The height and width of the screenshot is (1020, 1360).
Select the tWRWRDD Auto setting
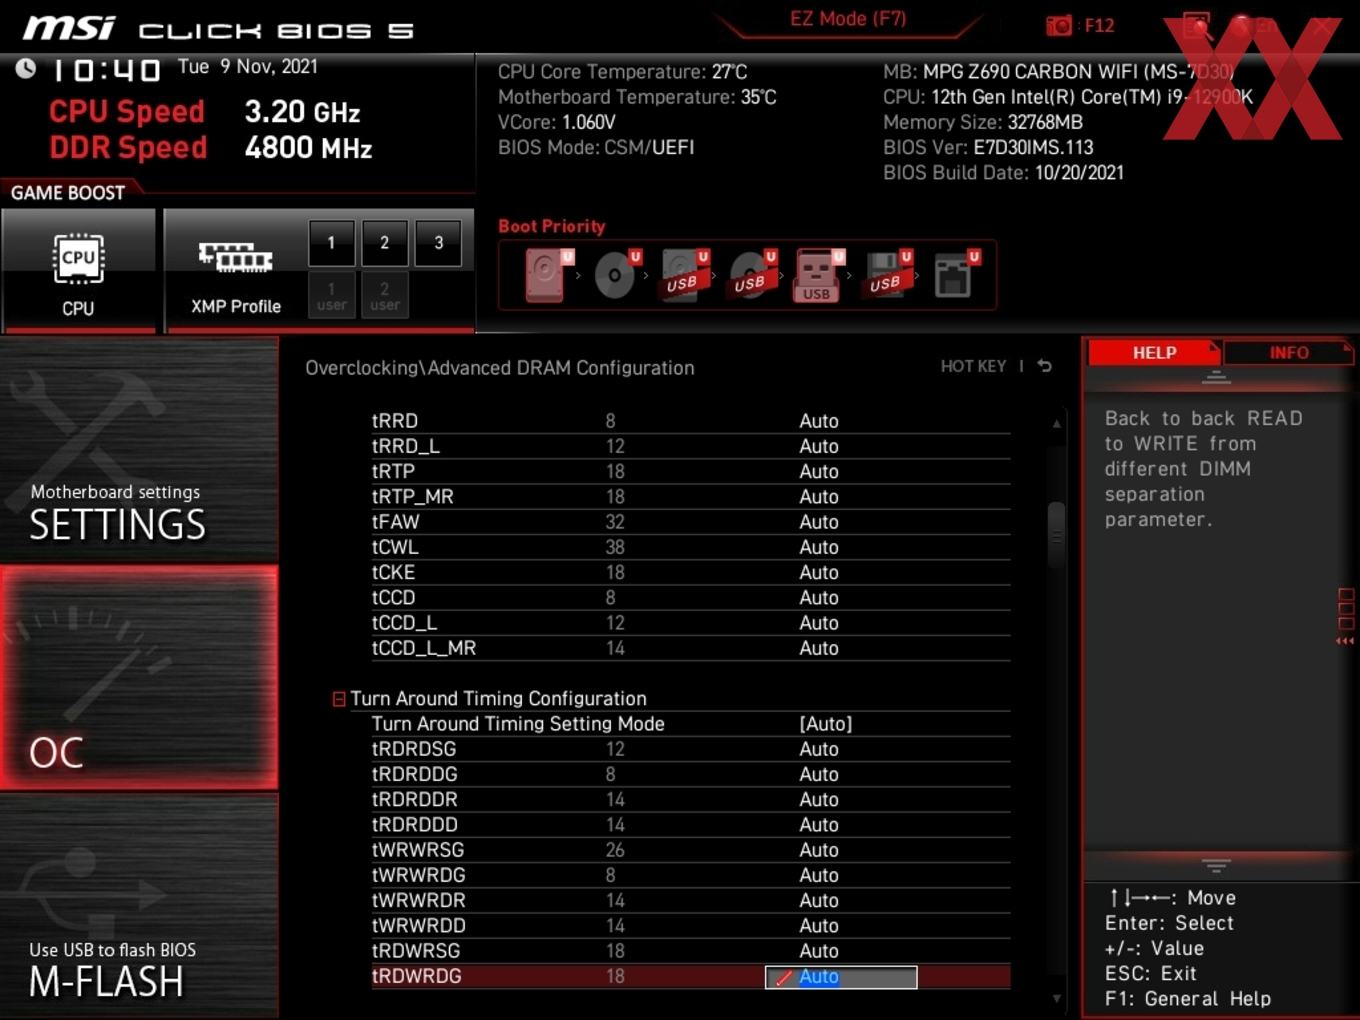tap(819, 926)
